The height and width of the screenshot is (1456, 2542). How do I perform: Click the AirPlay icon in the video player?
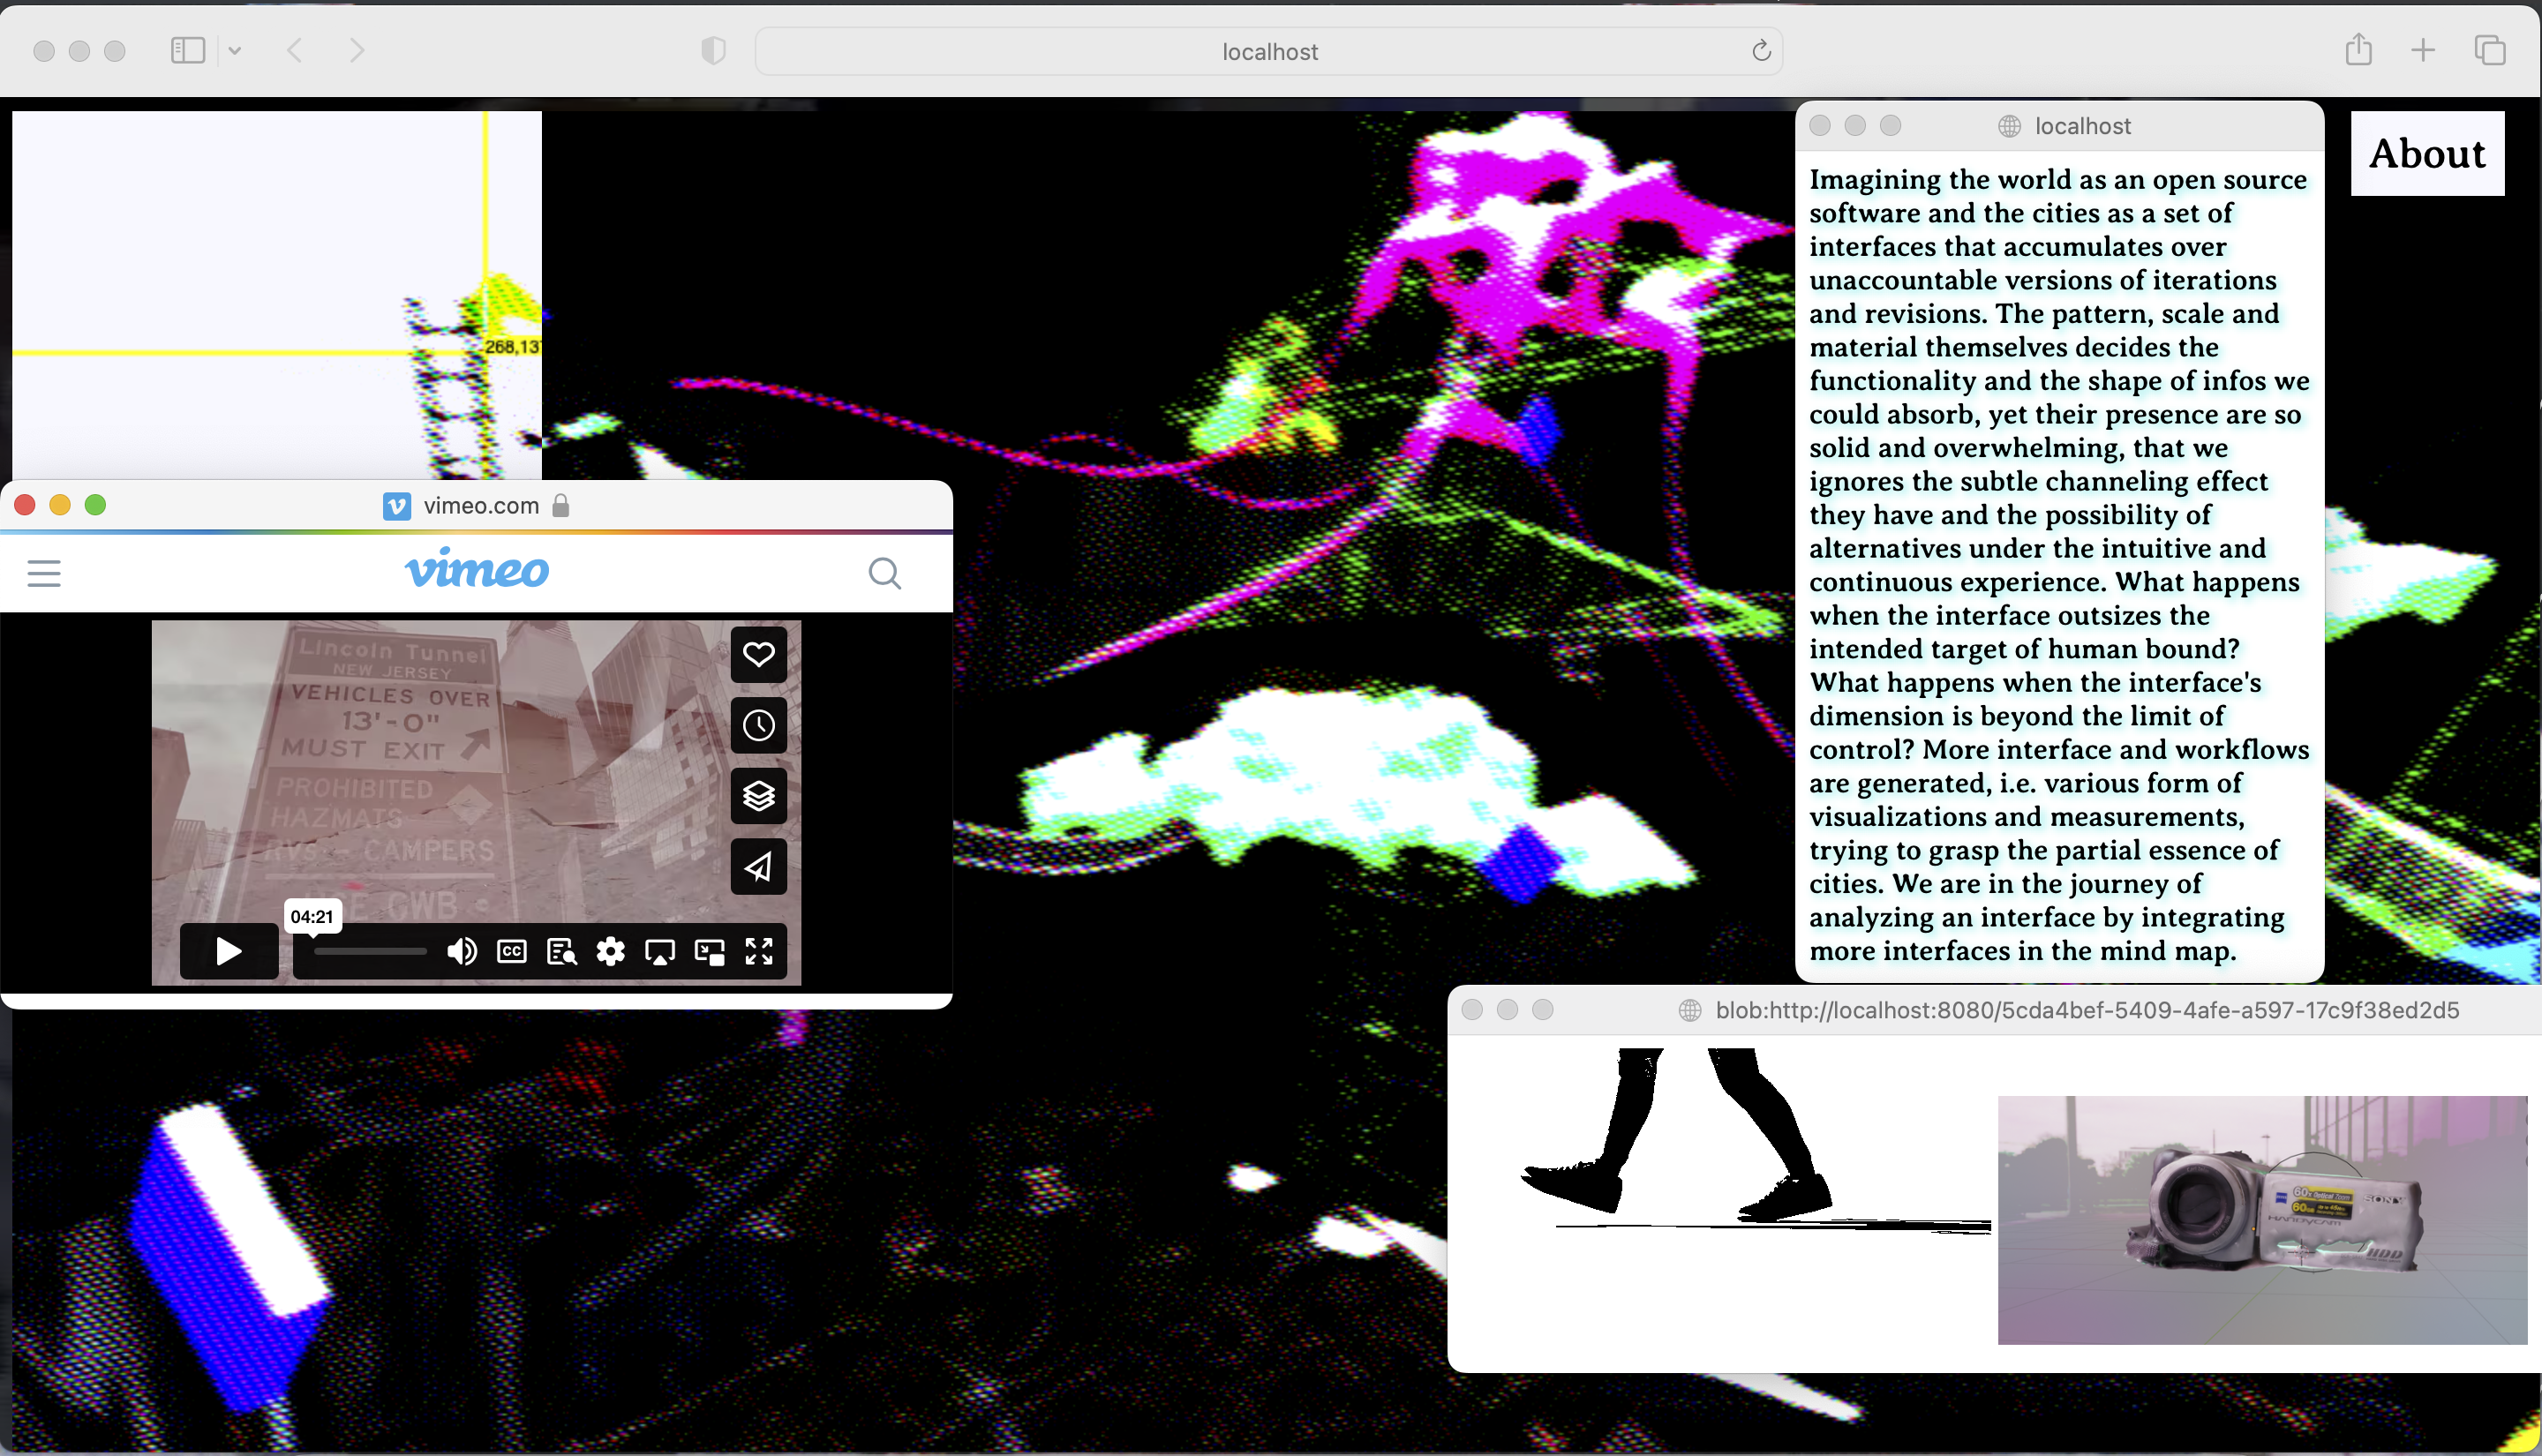point(660,951)
